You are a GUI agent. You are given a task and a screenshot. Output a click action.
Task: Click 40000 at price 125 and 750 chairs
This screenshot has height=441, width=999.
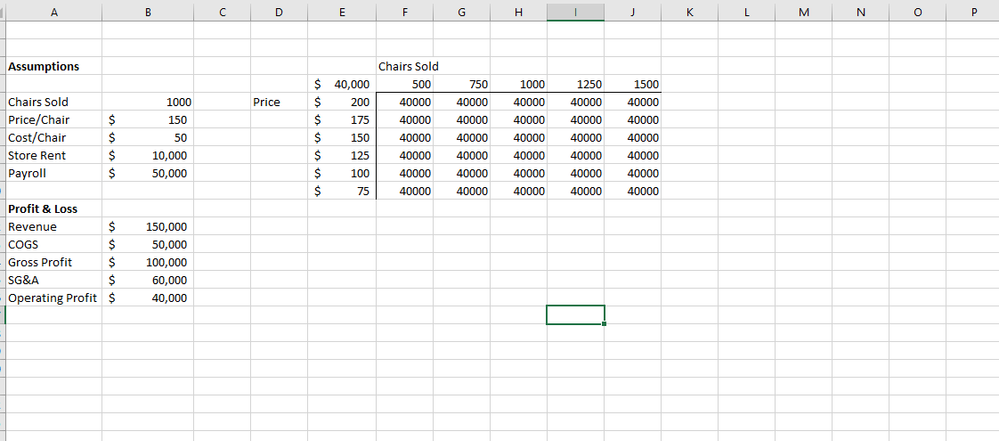pos(462,155)
